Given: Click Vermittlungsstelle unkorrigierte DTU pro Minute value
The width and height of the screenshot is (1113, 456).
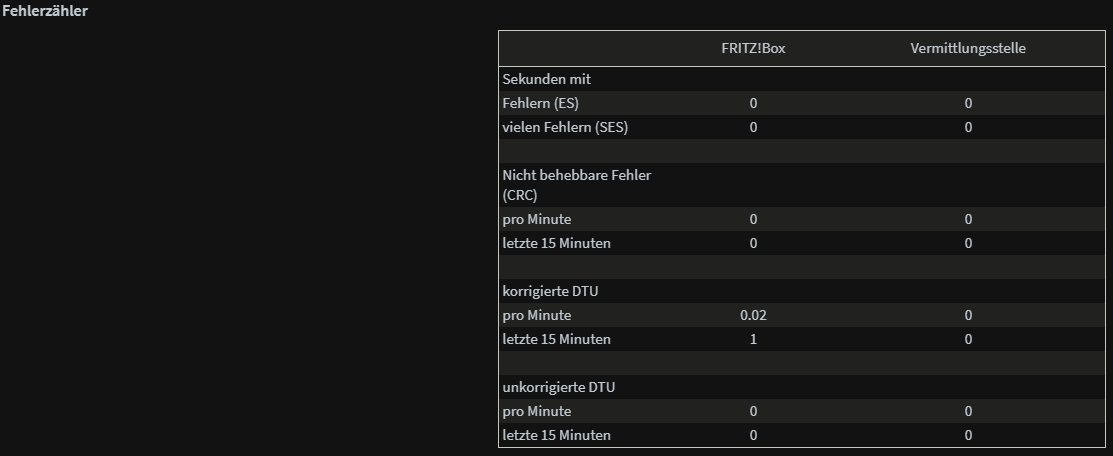Looking at the screenshot, I should click(968, 411).
